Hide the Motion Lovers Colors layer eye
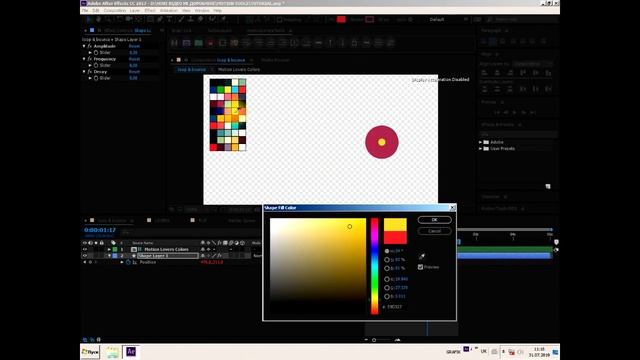This screenshot has height=360, width=640. [x=85, y=249]
